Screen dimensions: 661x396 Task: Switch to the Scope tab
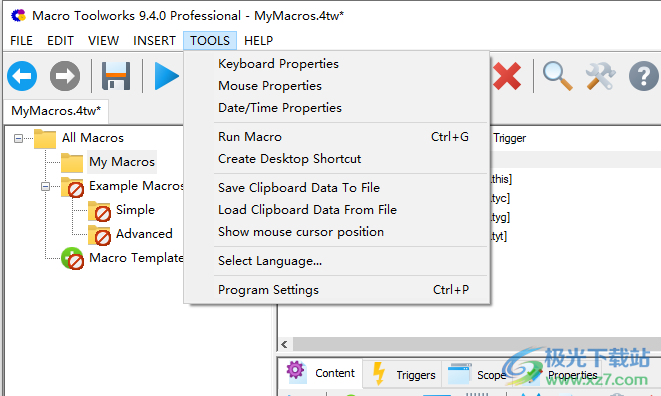pos(476,374)
